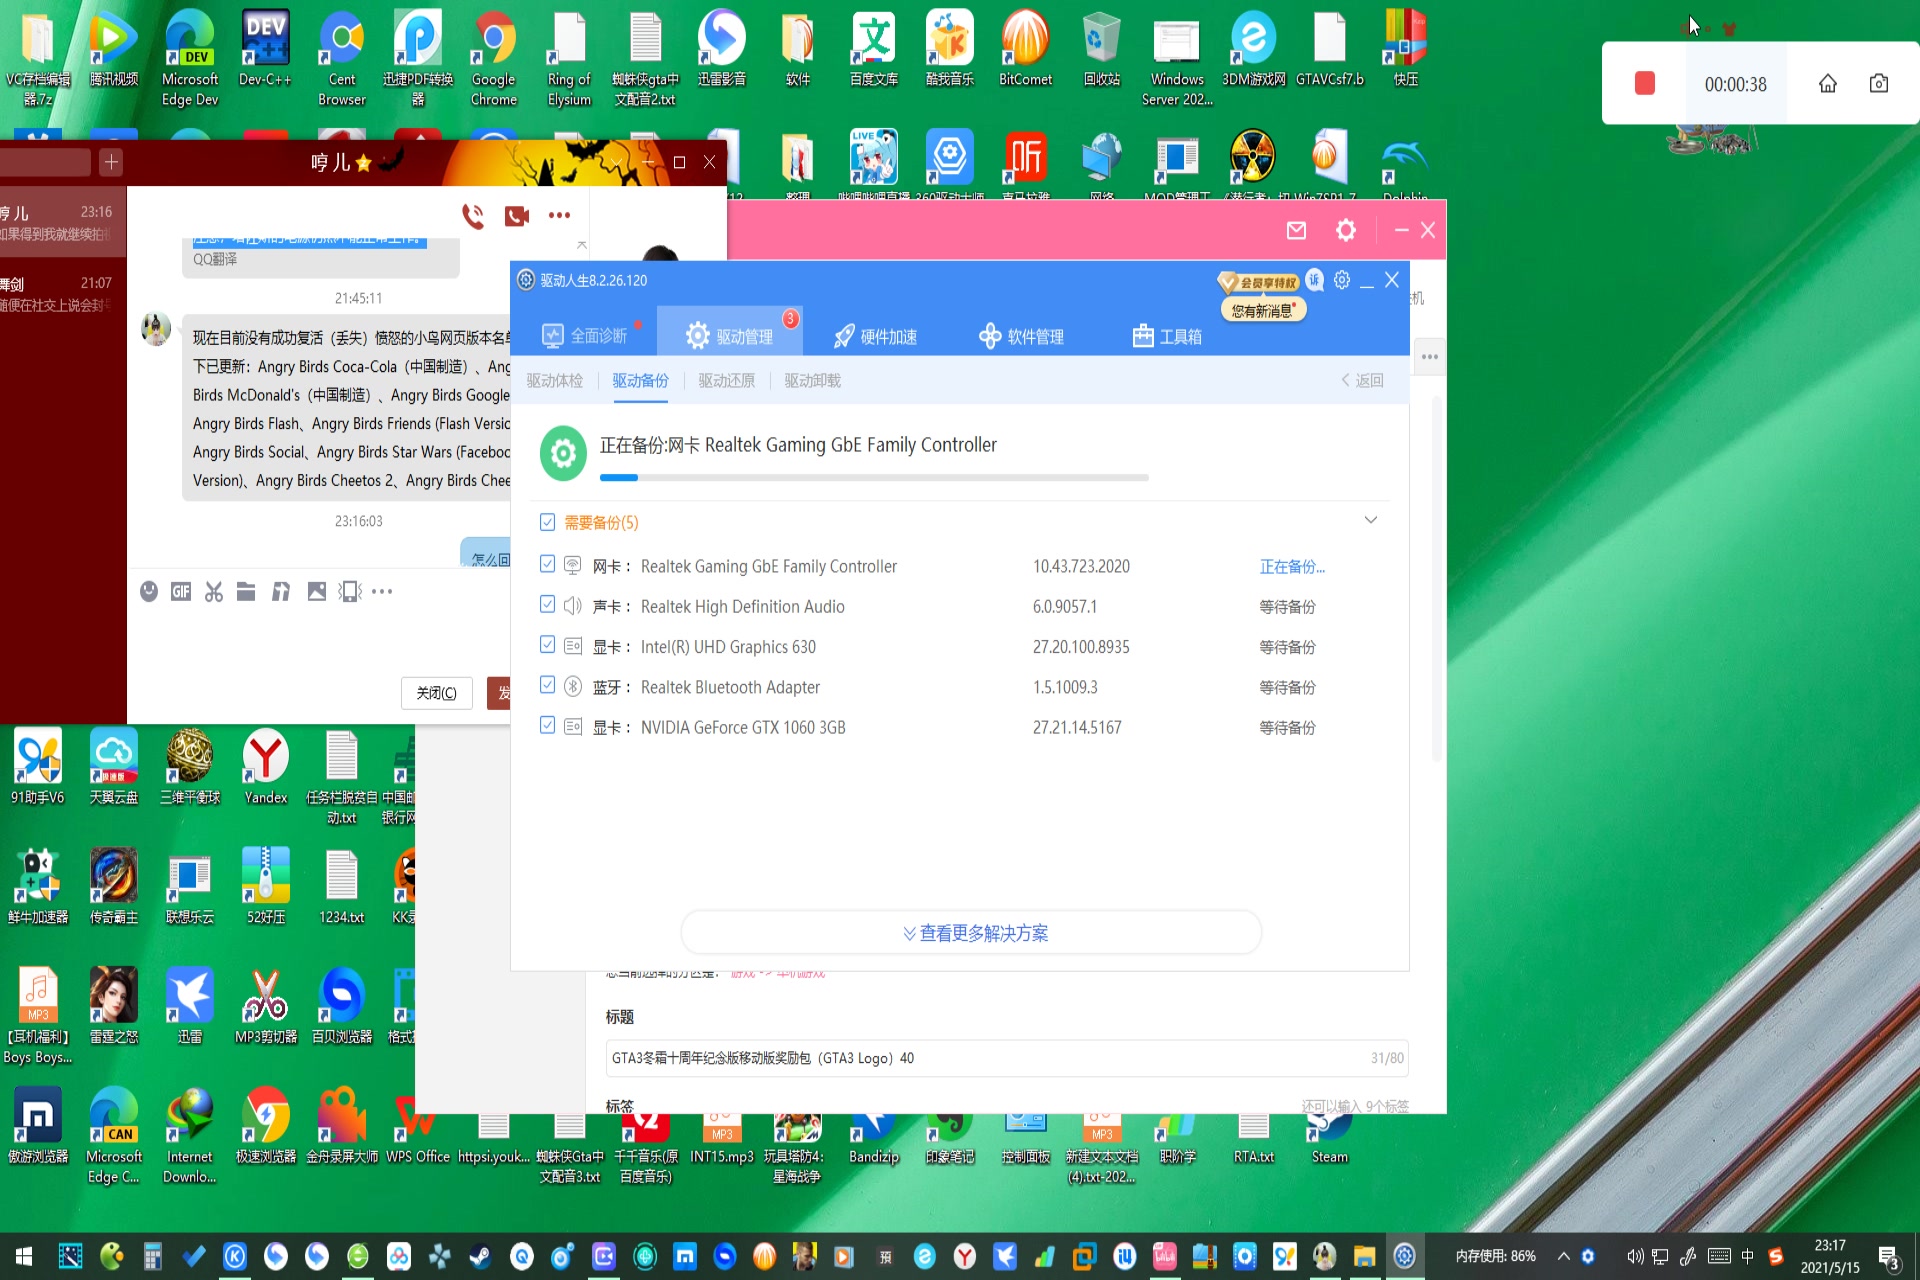The width and height of the screenshot is (1920, 1280).
Task: Click the music share icon in QQ chat
Action: coord(281,591)
